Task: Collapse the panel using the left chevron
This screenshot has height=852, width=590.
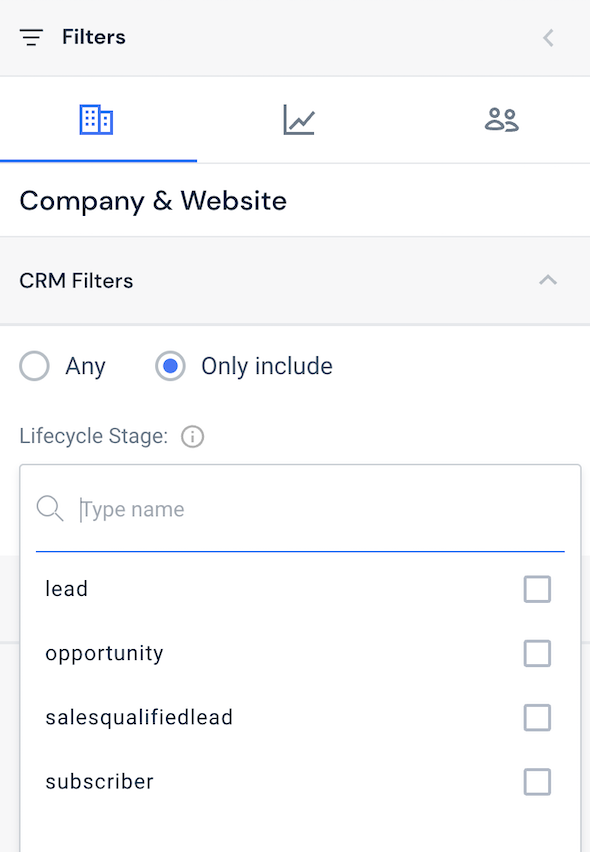Action: [x=548, y=37]
